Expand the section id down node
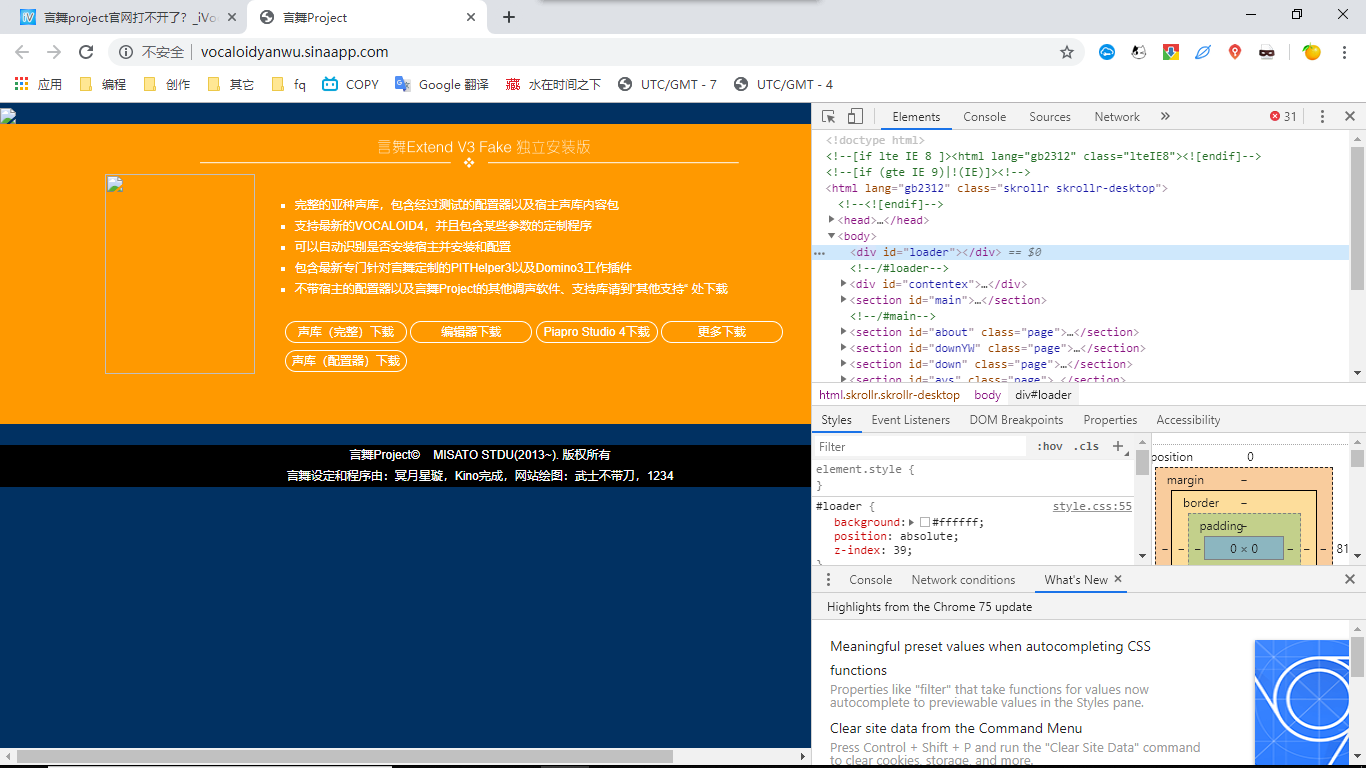This screenshot has height=768, width=1366. [844, 364]
